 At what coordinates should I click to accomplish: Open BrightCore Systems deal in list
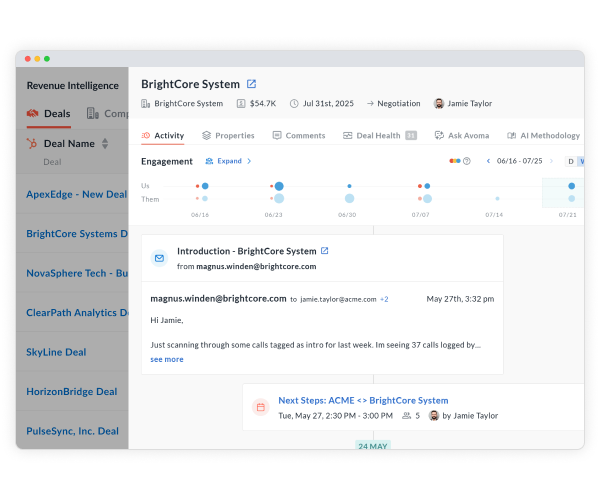pyautogui.click(x=77, y=234)
